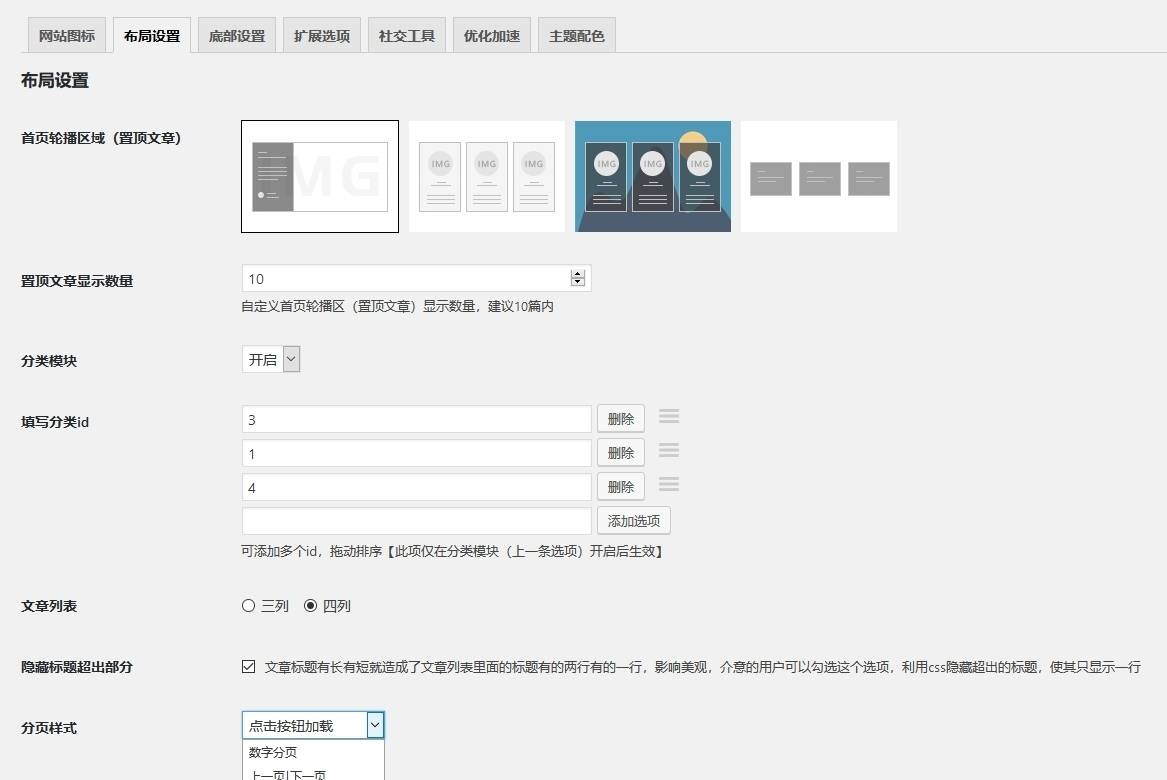Click the 置顶文章显示数量 number stepper arrows
Screen dimensions: 1167x780
tap(578, 278)
